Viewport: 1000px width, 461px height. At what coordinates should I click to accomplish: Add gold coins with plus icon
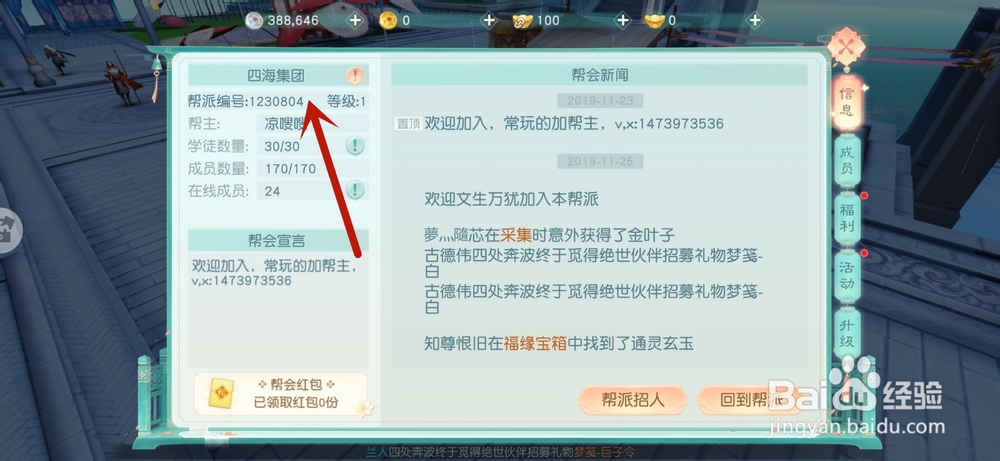pyautogui.click(x=489, y=21)
